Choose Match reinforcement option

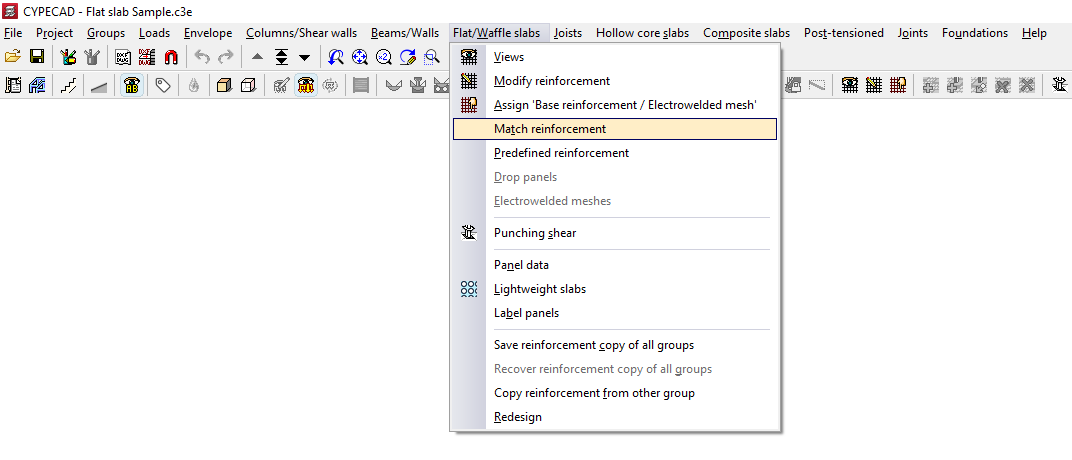(615, 129)
